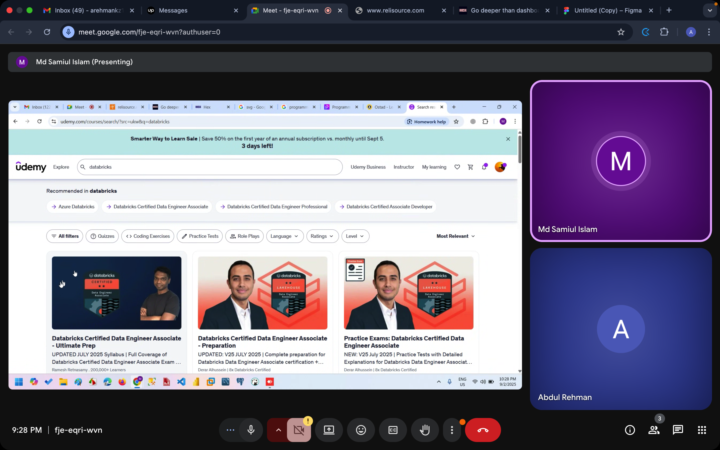The height and width of the screenshot is (450, 720).
Task: Open All filters on shared Udemy page
Action: [65, 236]
